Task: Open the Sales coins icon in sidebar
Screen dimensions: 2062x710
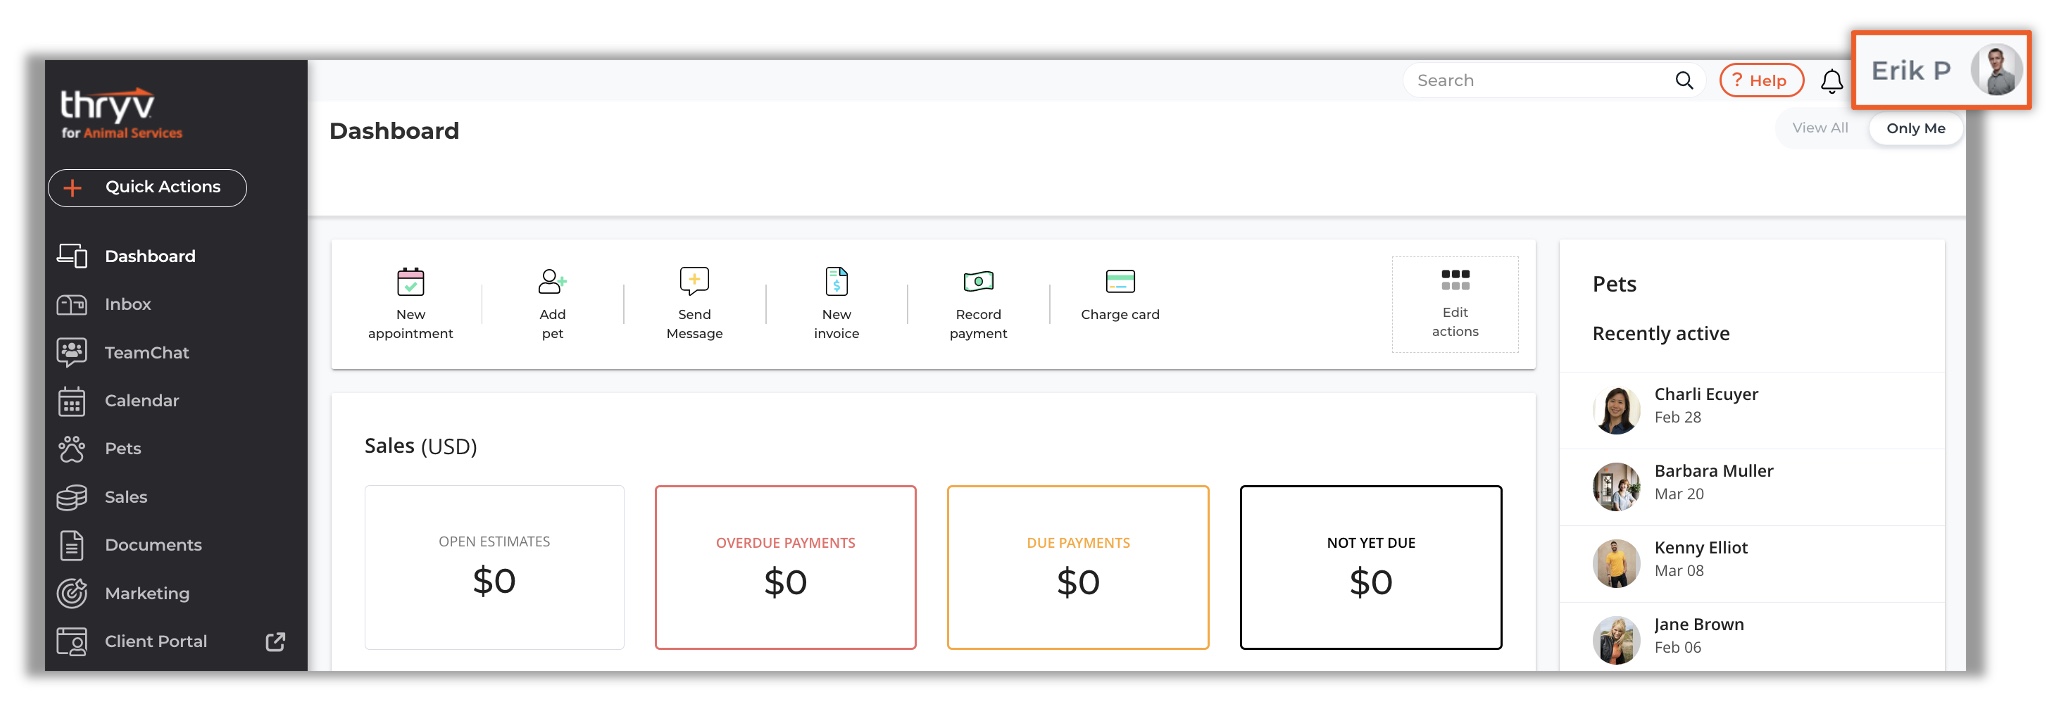Action: tap(72, 497)
